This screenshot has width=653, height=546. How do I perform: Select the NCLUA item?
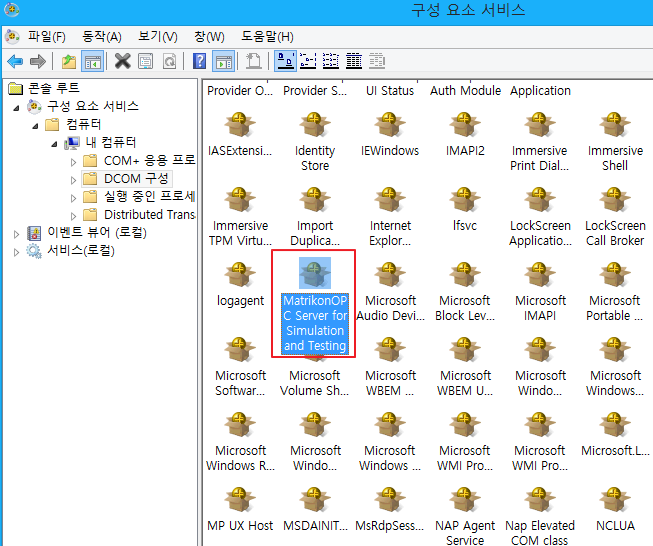[x=615, y=509]
